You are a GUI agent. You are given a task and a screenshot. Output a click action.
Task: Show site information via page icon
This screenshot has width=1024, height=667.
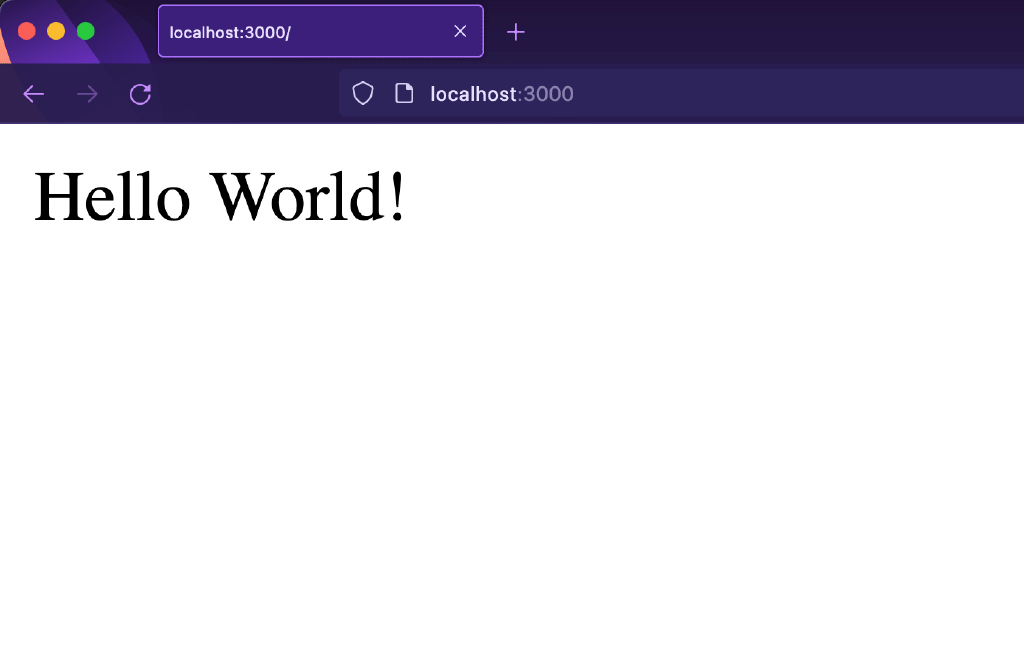point(404,94)
